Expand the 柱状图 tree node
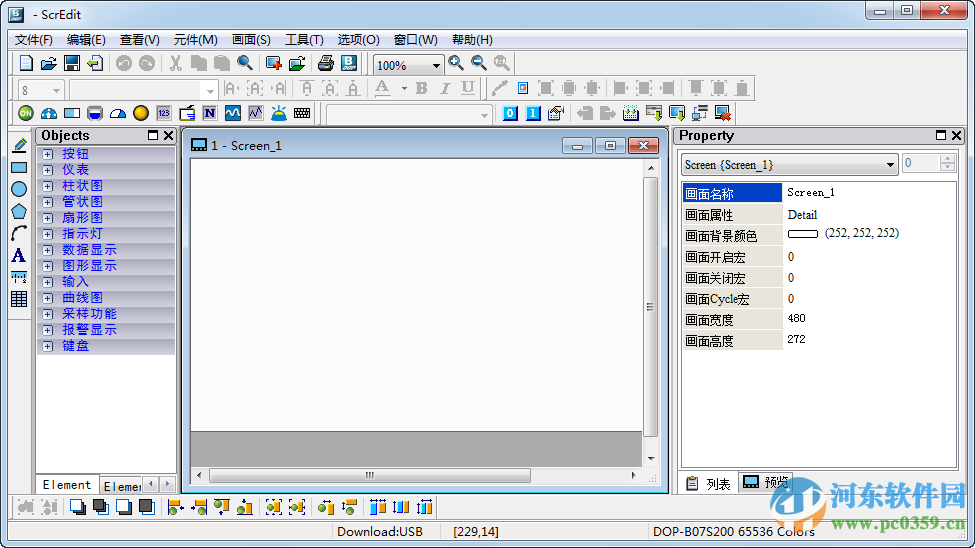 (x=48, y=186)
